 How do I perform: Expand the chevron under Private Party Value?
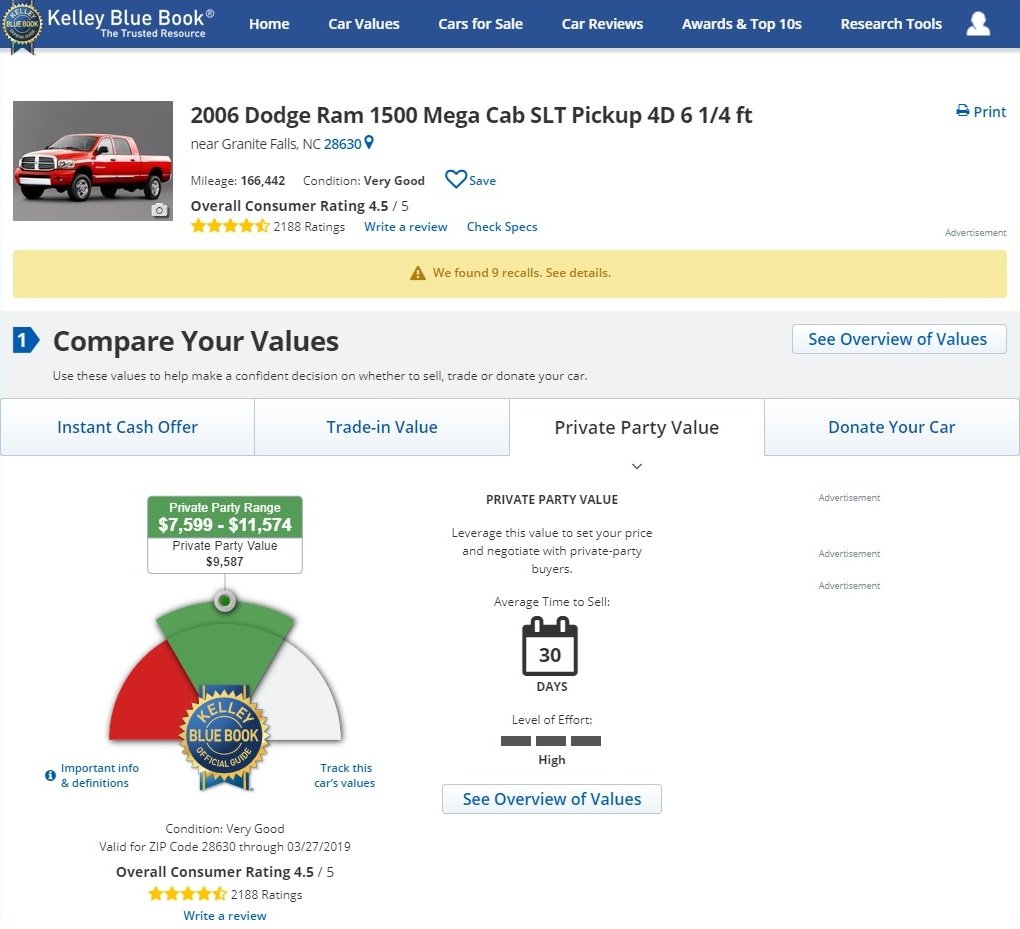(x=637, y=466)
